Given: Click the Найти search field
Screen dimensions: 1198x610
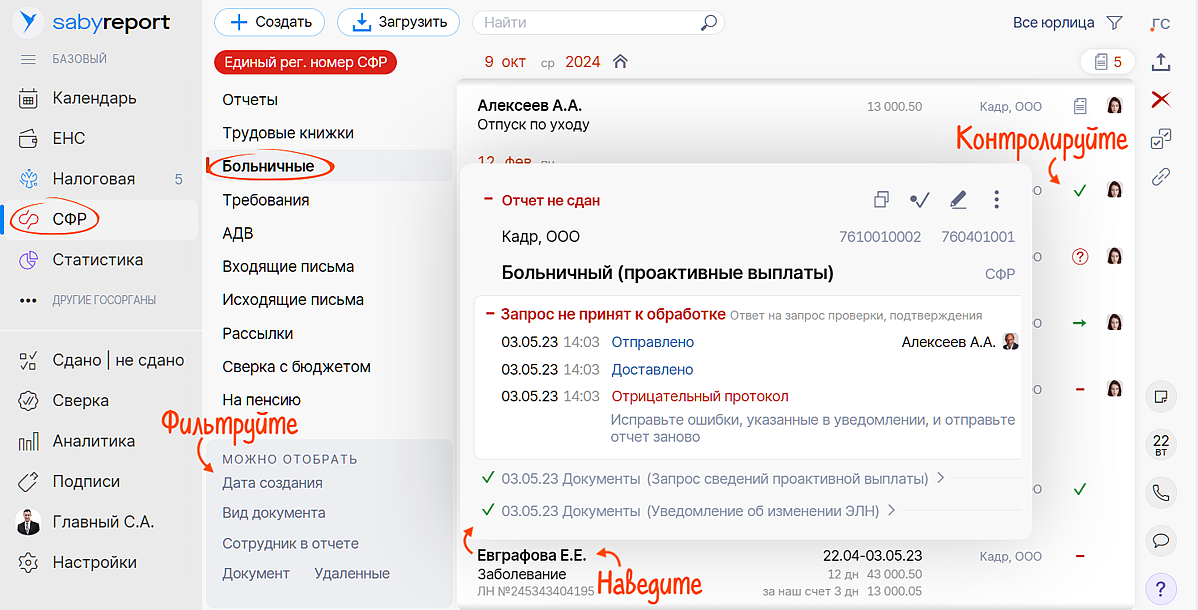Looking at the screenshot, I should 590,22.
